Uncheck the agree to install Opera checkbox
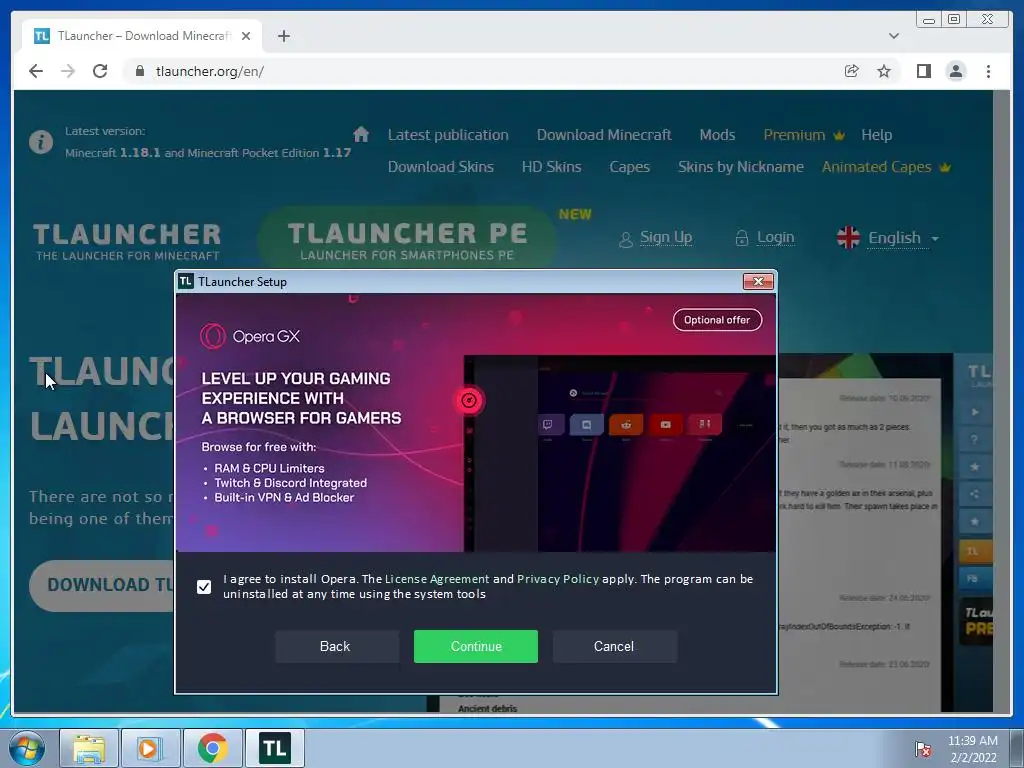The image size is (1024, 768). [x=204, y=586]
